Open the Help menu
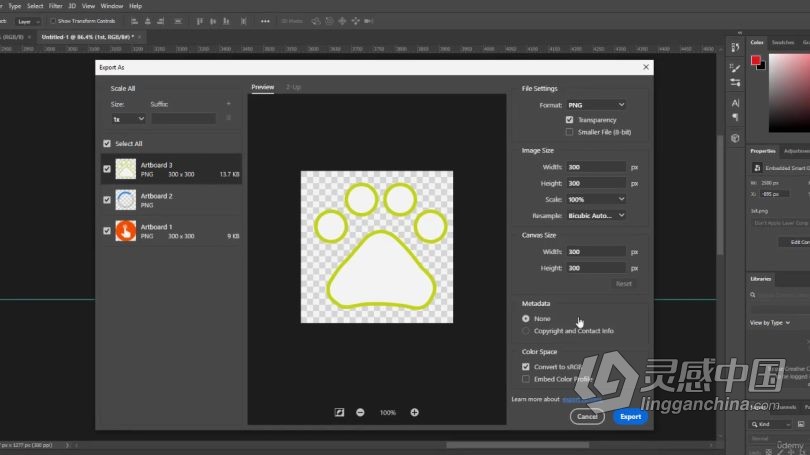Screen dimensions: 810x455 (x=135, y=6)
